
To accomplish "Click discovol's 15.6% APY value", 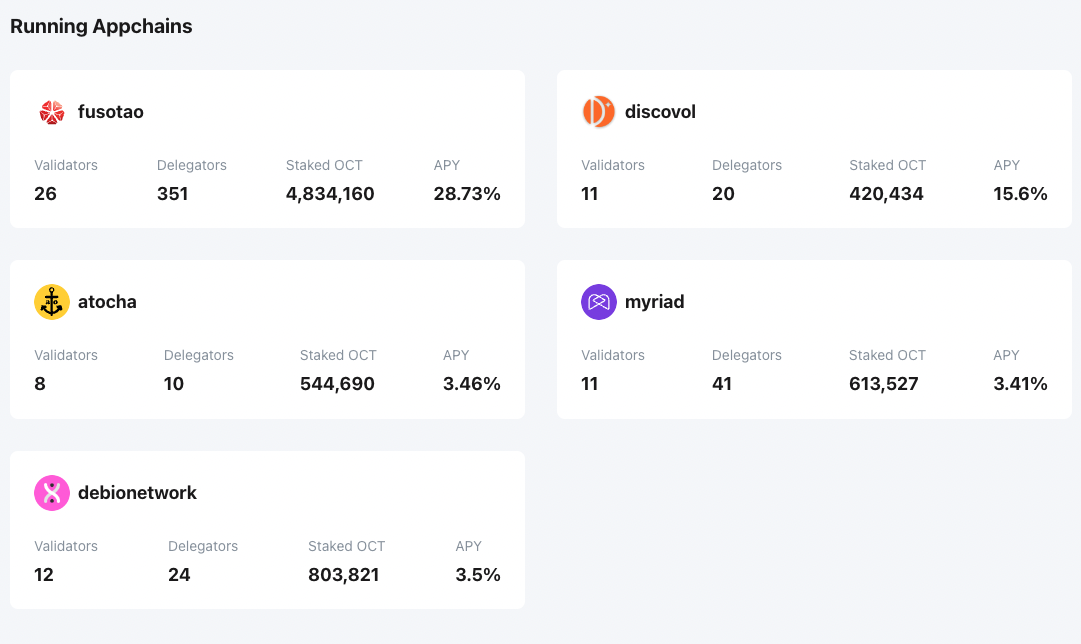I will coord(1020,194).
